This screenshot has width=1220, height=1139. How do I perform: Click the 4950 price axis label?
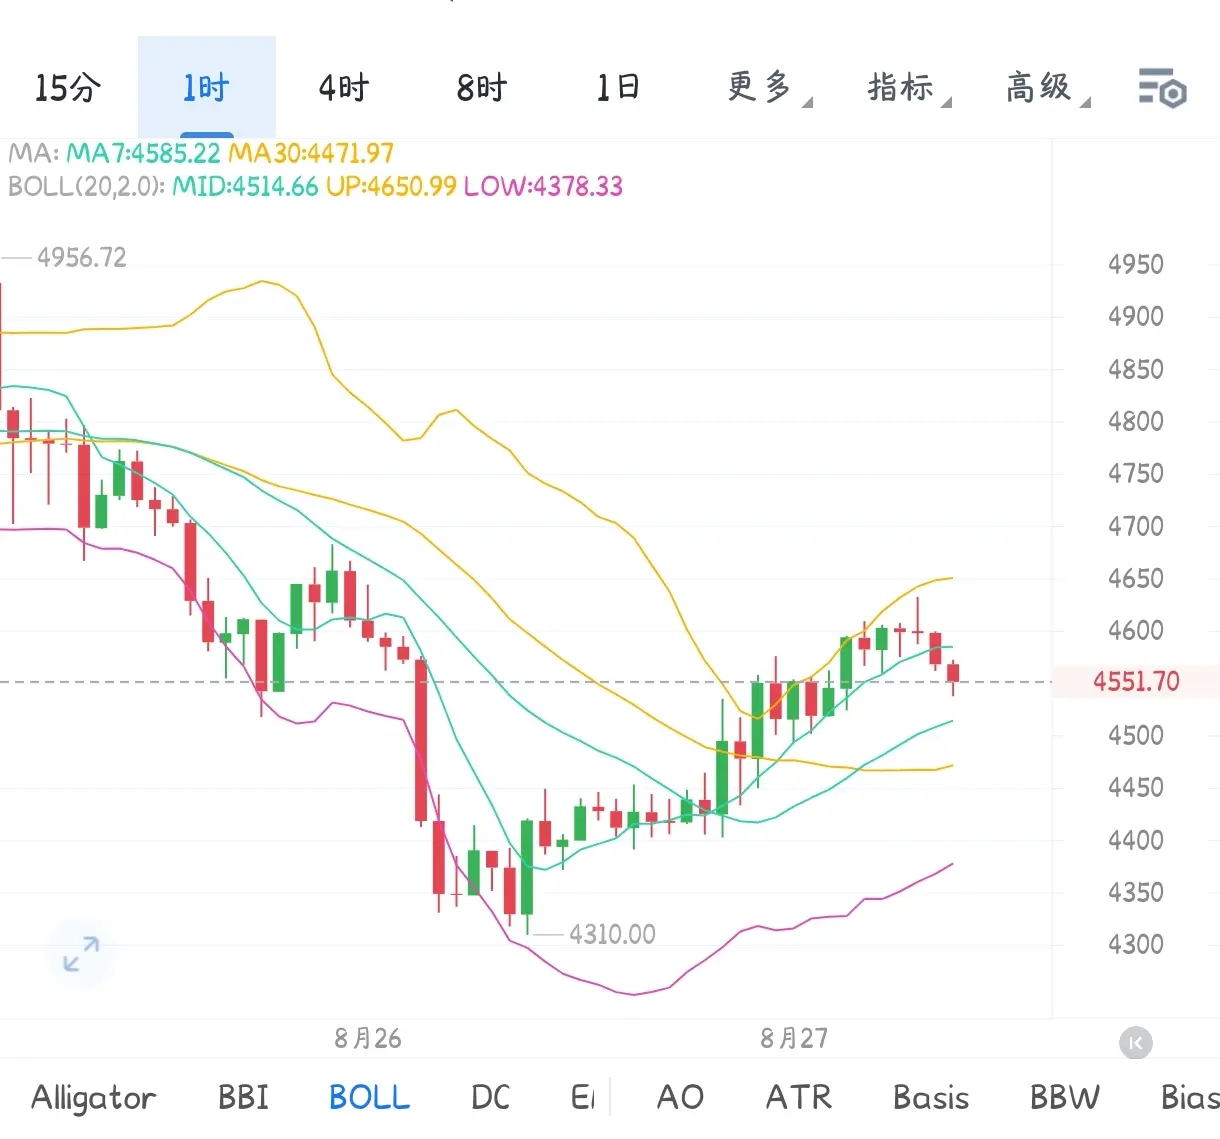(x=1136, y=265)
